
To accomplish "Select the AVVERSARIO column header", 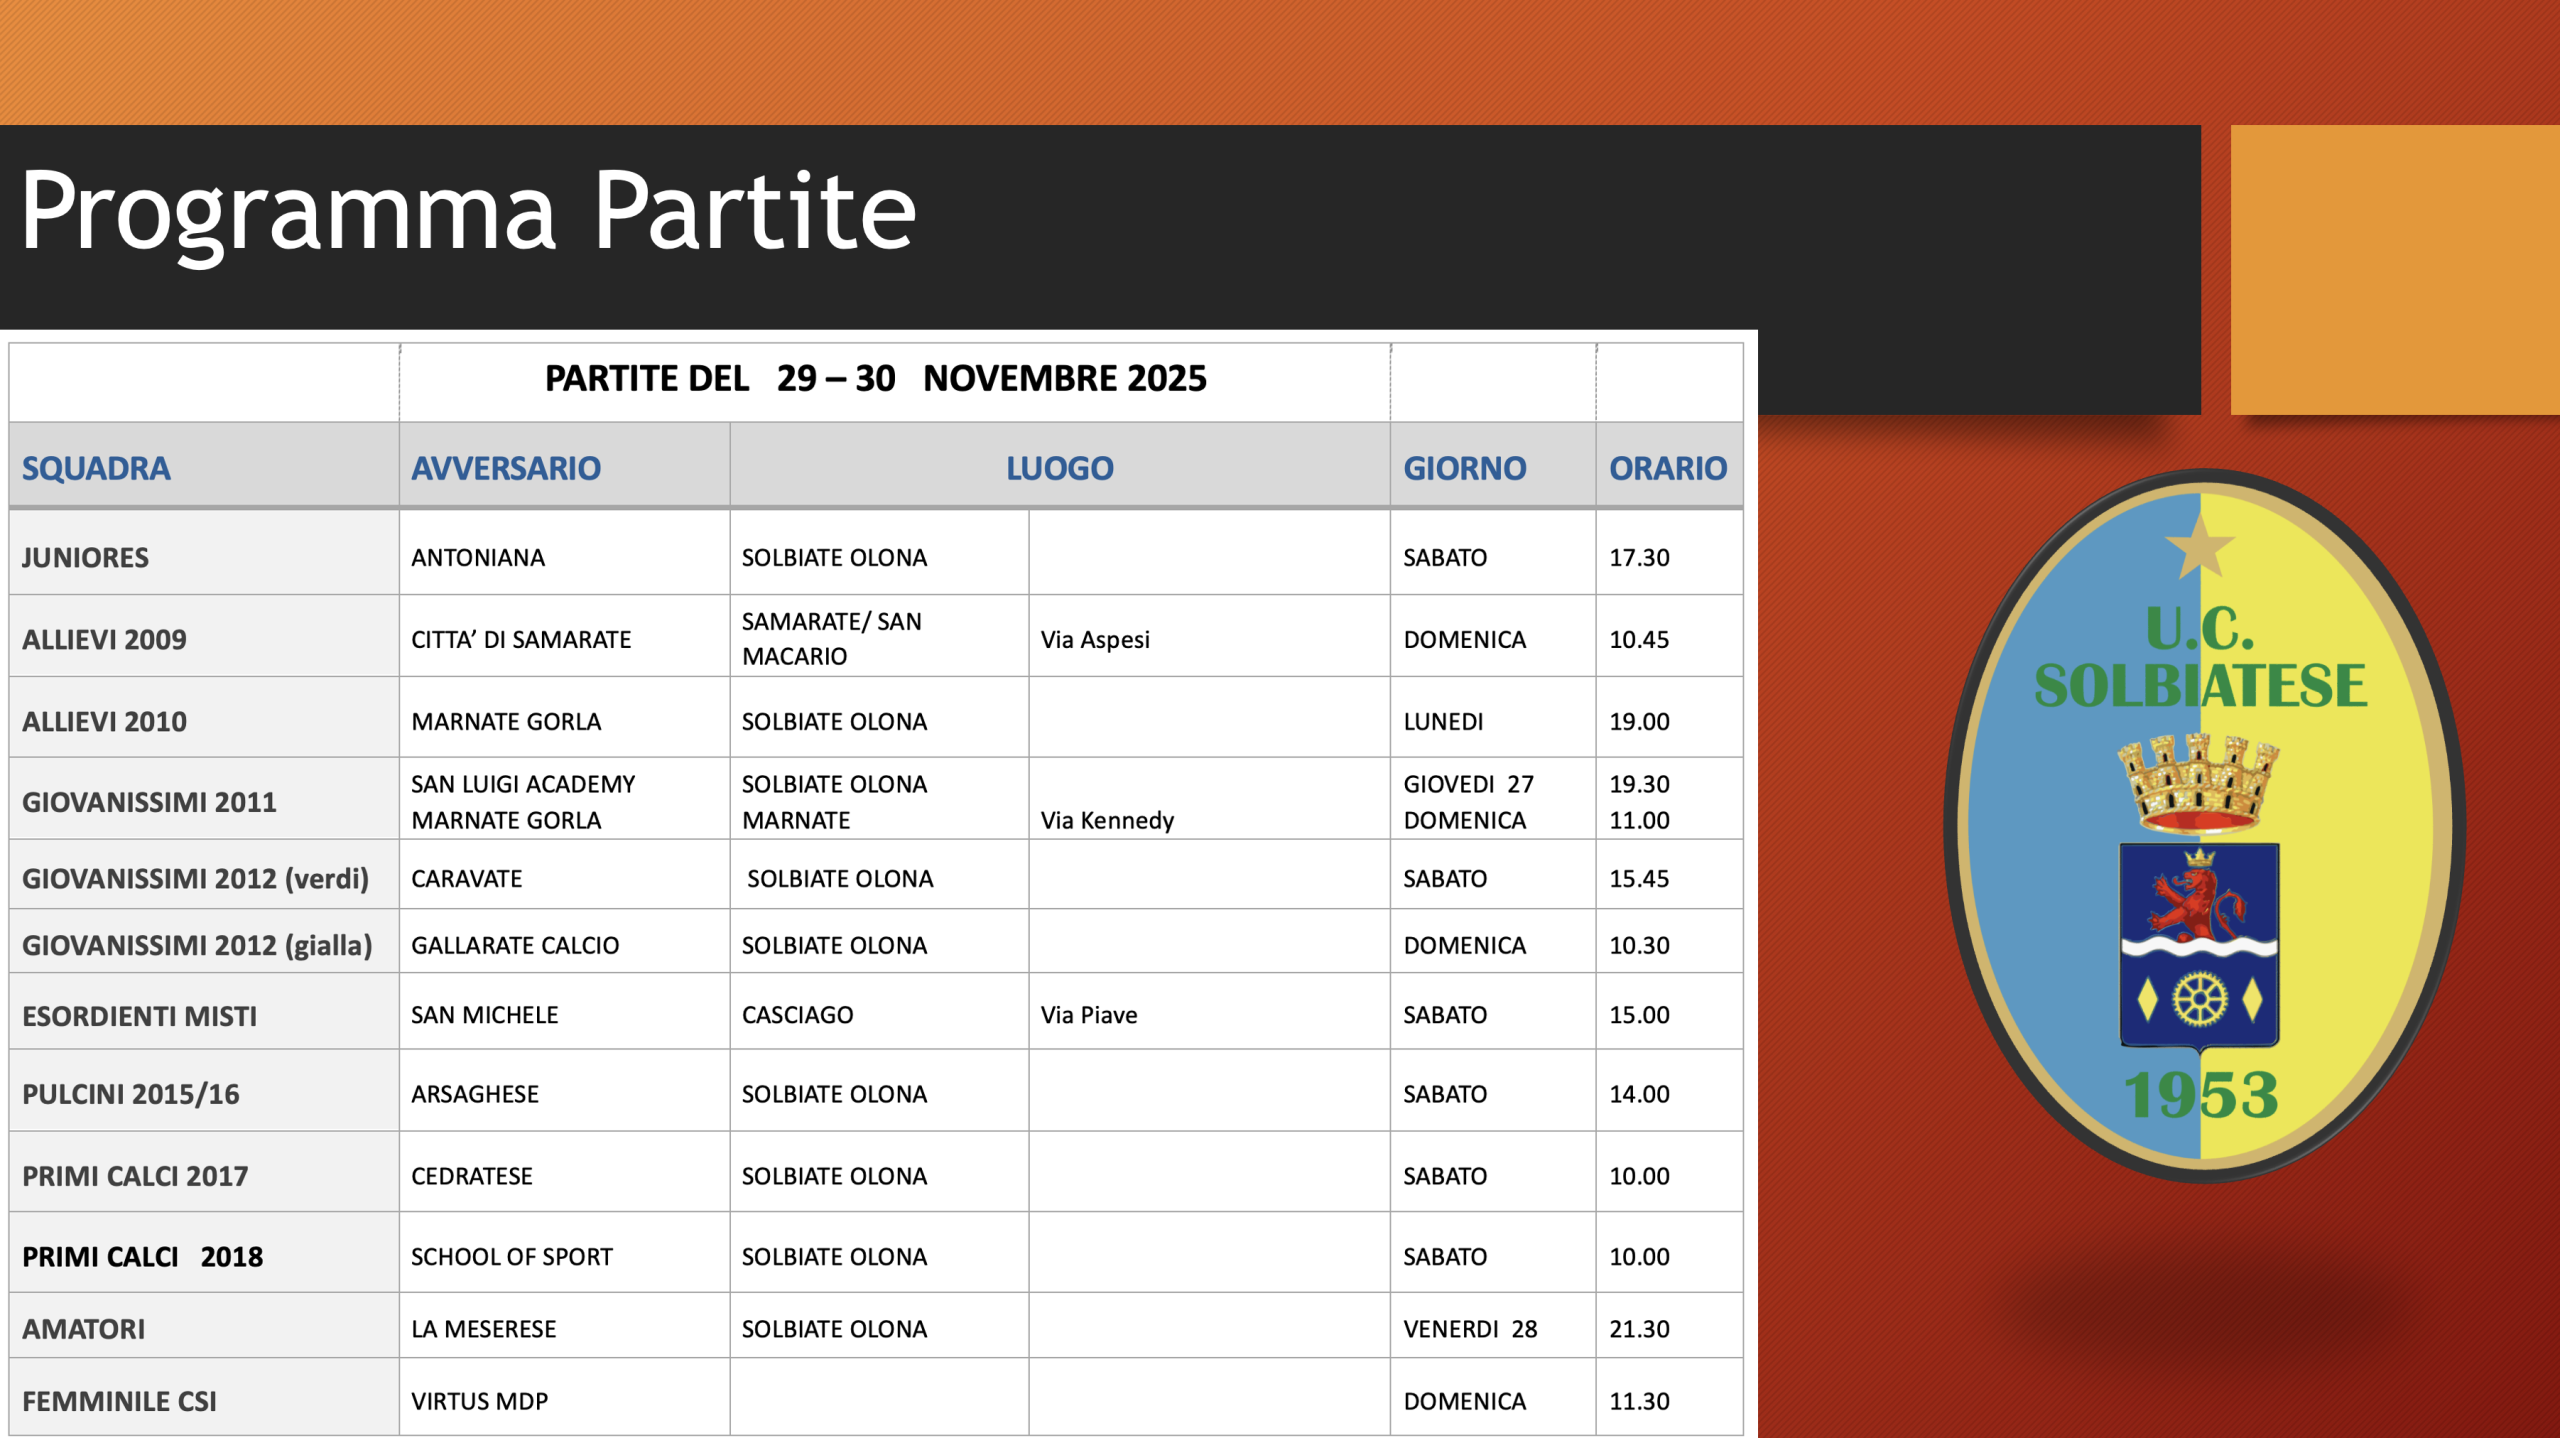I will coord(506,468).
